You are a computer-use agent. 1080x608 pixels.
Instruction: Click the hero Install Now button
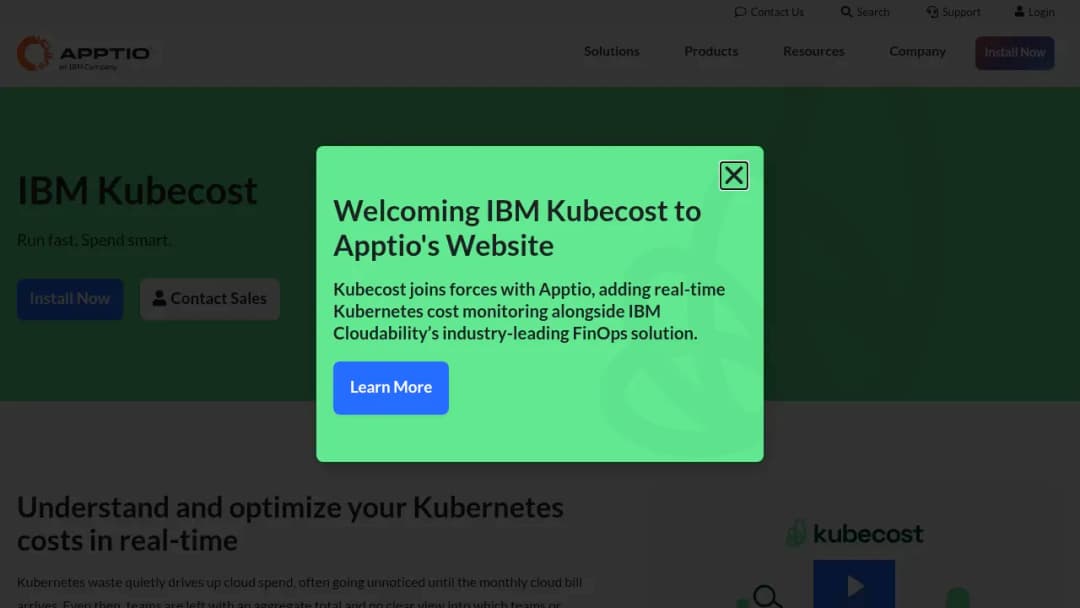[x=70, y=299]
